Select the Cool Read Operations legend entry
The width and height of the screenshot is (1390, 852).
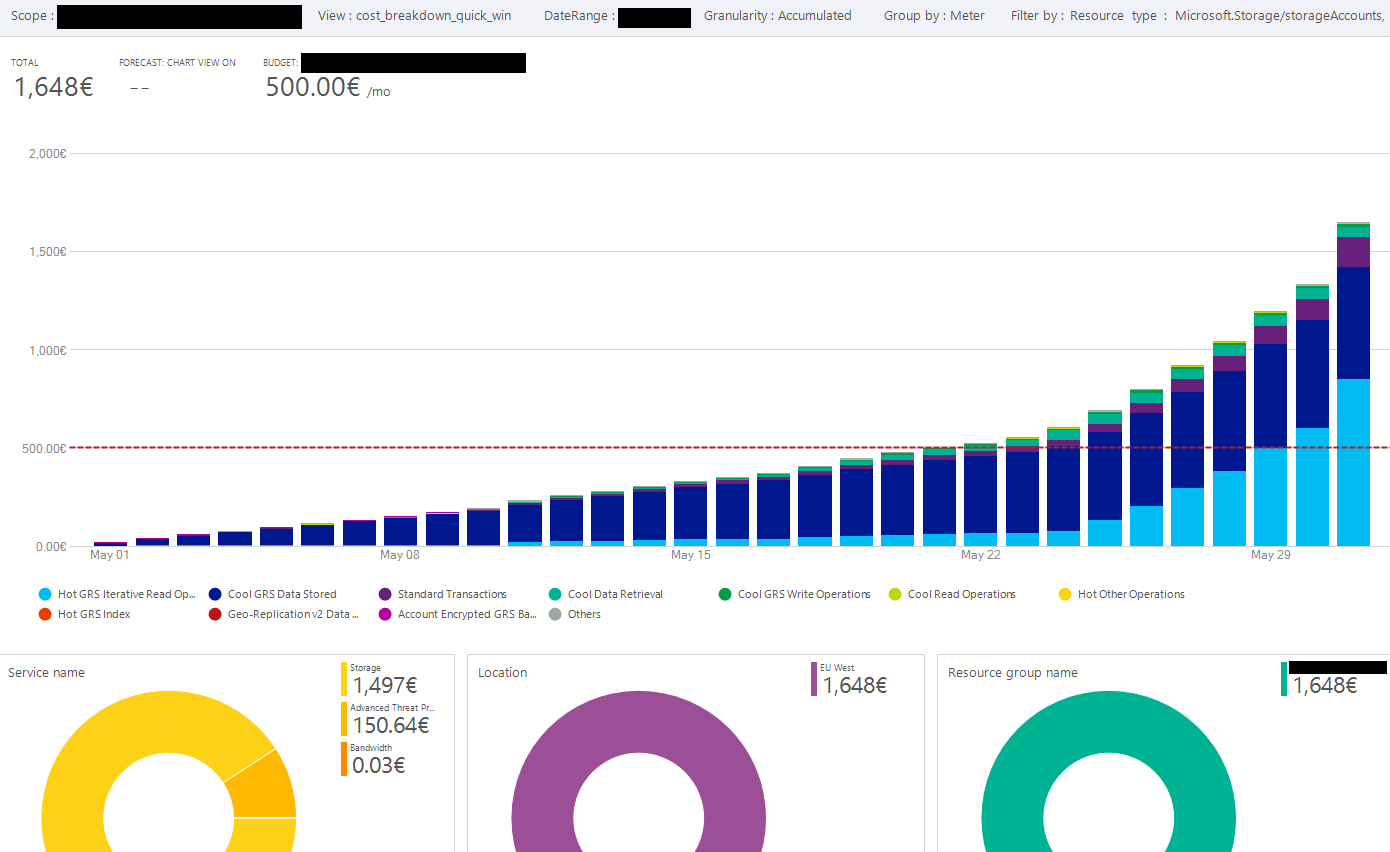pyautogui.click(x=952, y=594)
